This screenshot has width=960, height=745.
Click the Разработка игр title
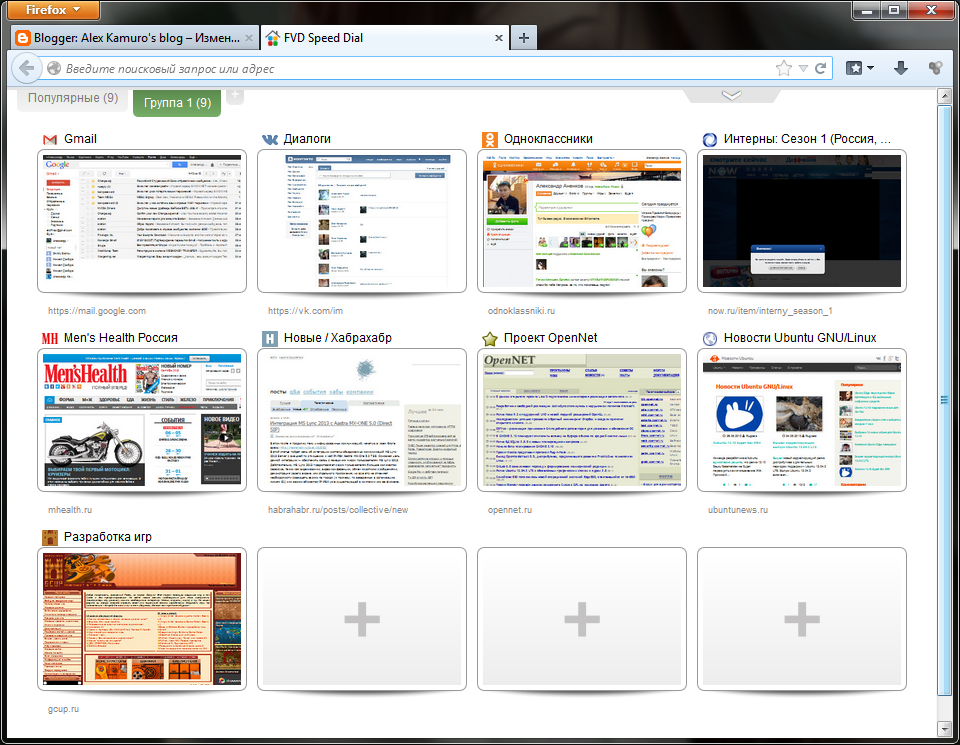tap(108, 537)
